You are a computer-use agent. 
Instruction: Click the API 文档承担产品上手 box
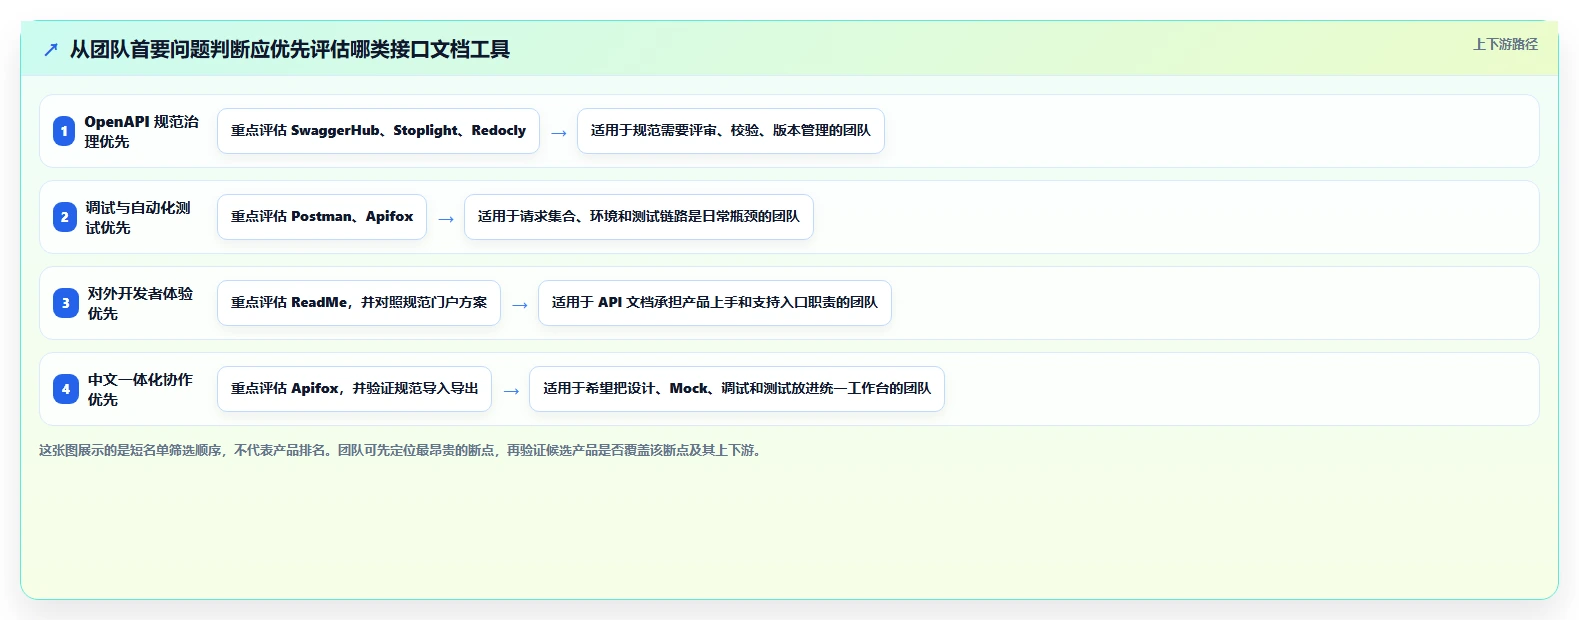coord(715,303)
